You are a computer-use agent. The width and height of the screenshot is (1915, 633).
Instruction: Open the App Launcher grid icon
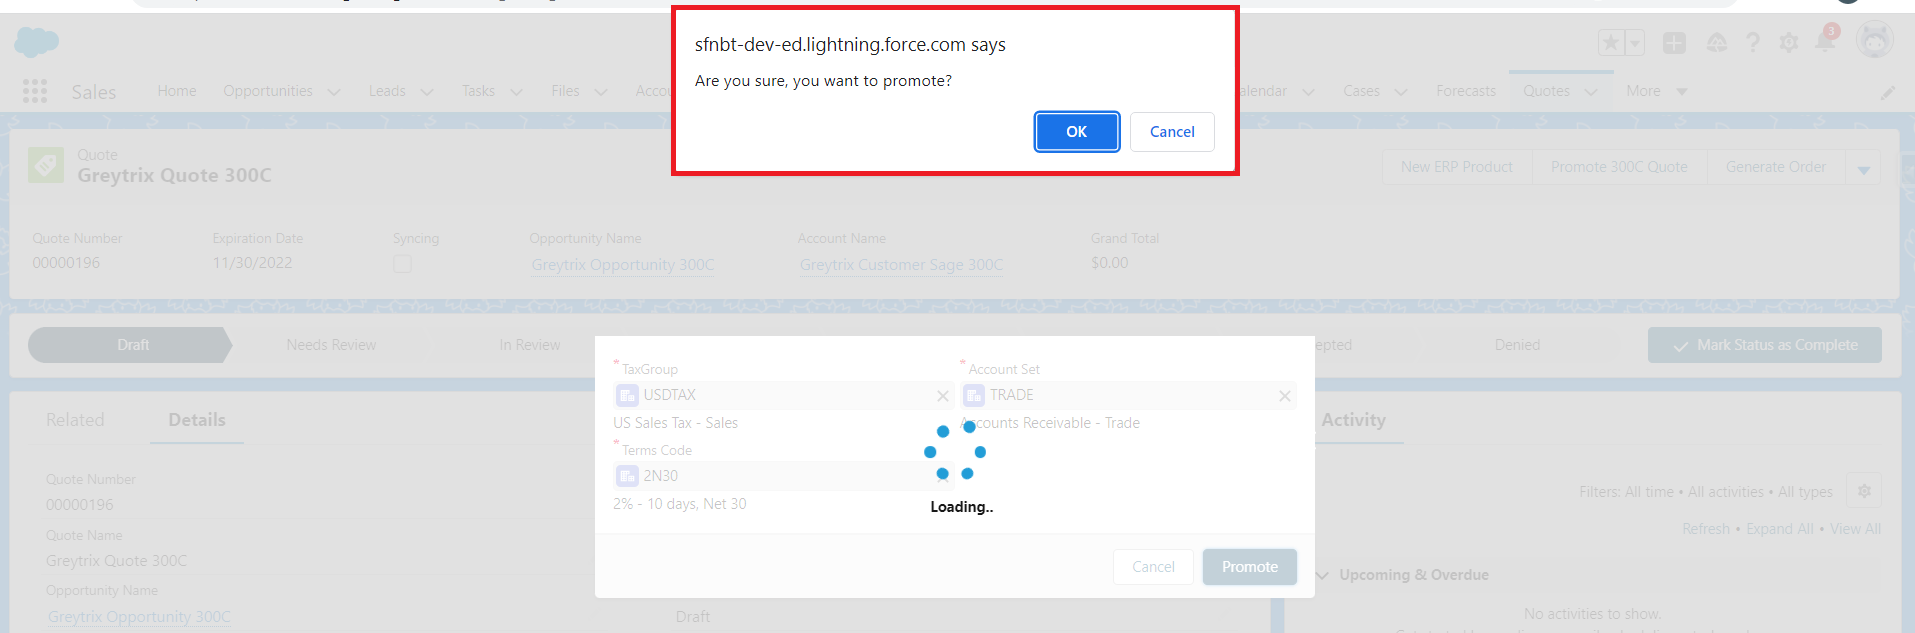35,91
